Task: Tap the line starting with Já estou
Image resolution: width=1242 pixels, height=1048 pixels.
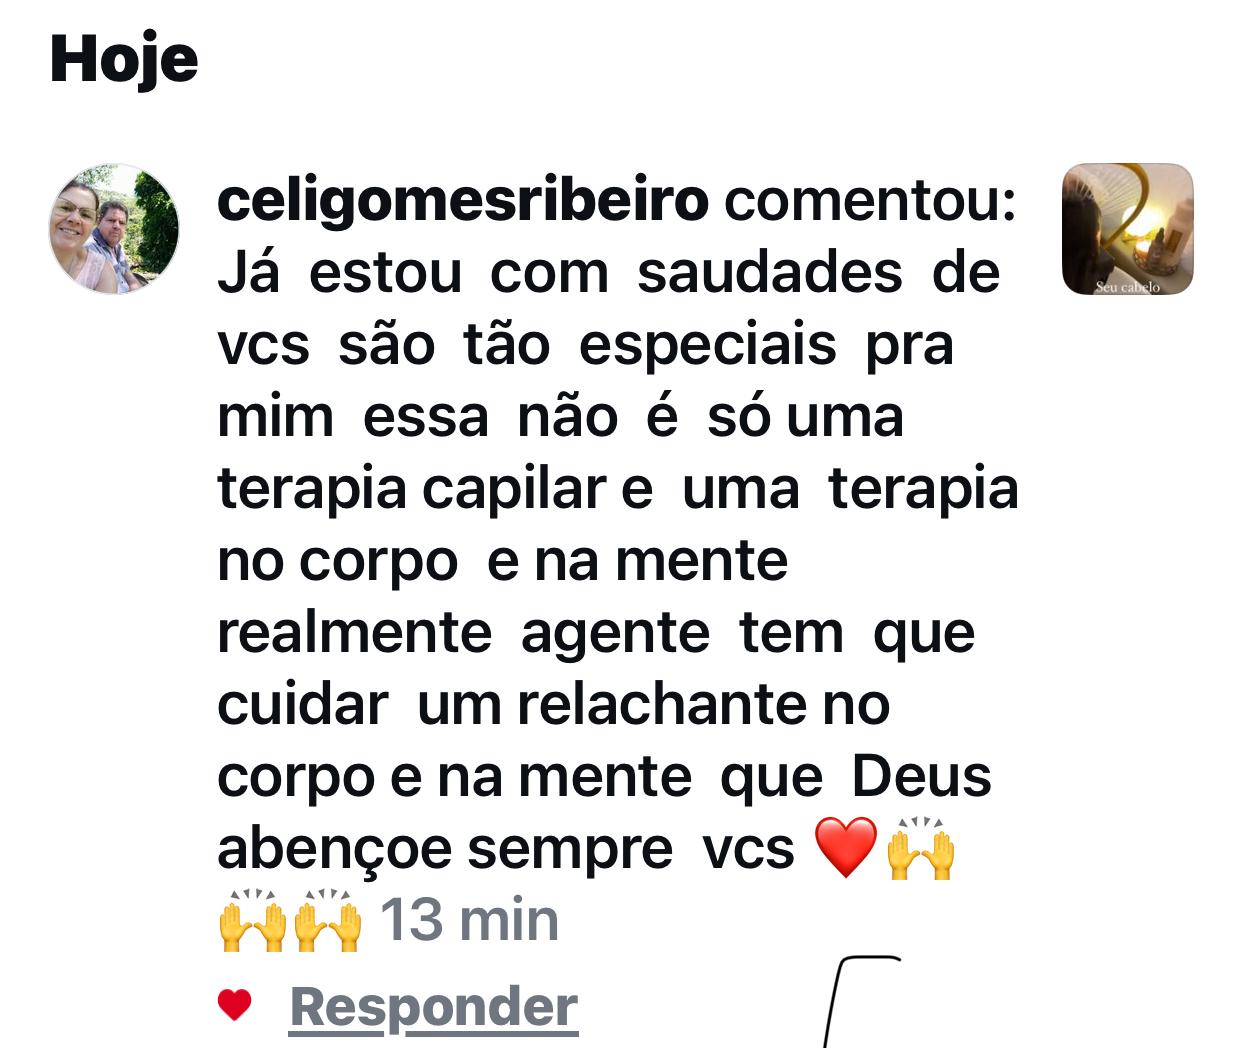Action: [609, 272]
